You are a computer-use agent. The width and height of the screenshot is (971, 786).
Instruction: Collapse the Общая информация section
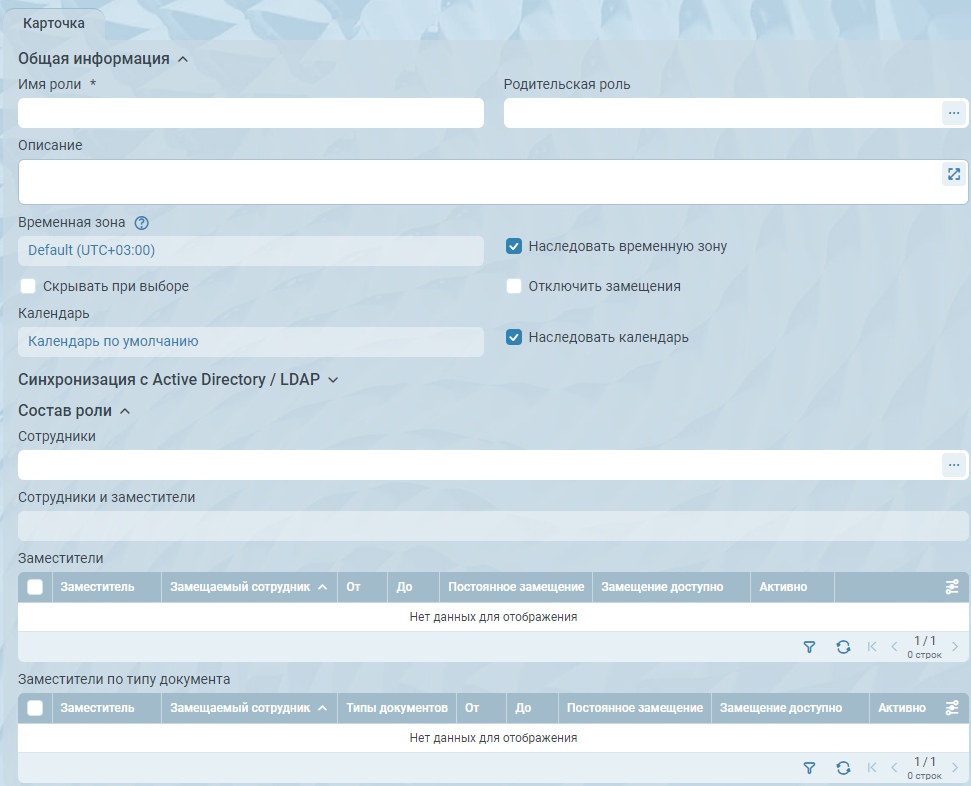pyautogui.click(x=182, y=59)
